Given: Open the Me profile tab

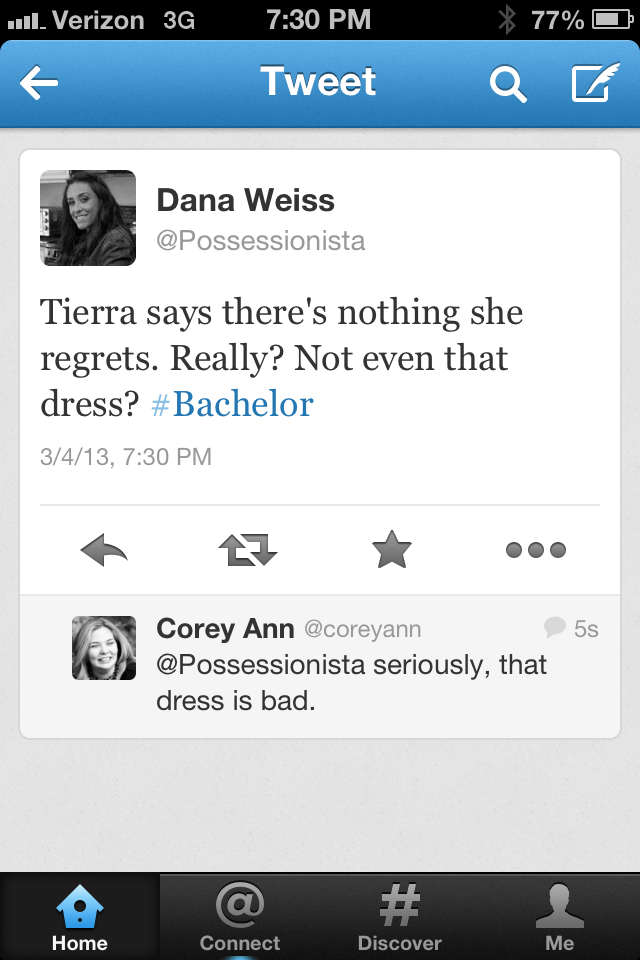Looking at the screenshot, I should (560, 916).
